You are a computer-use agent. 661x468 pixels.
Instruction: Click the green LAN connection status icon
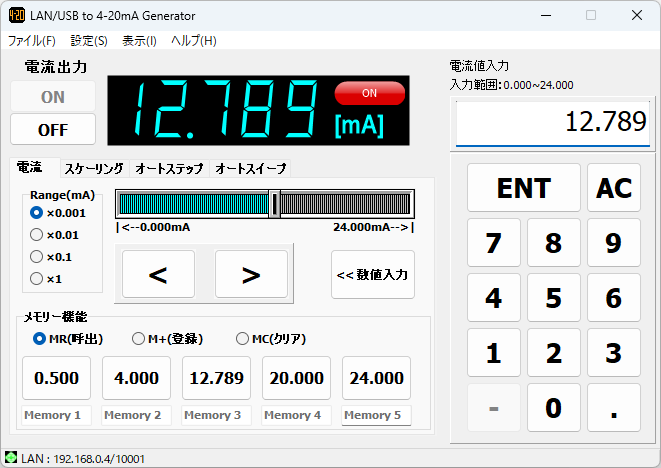(x=11, y=457)
